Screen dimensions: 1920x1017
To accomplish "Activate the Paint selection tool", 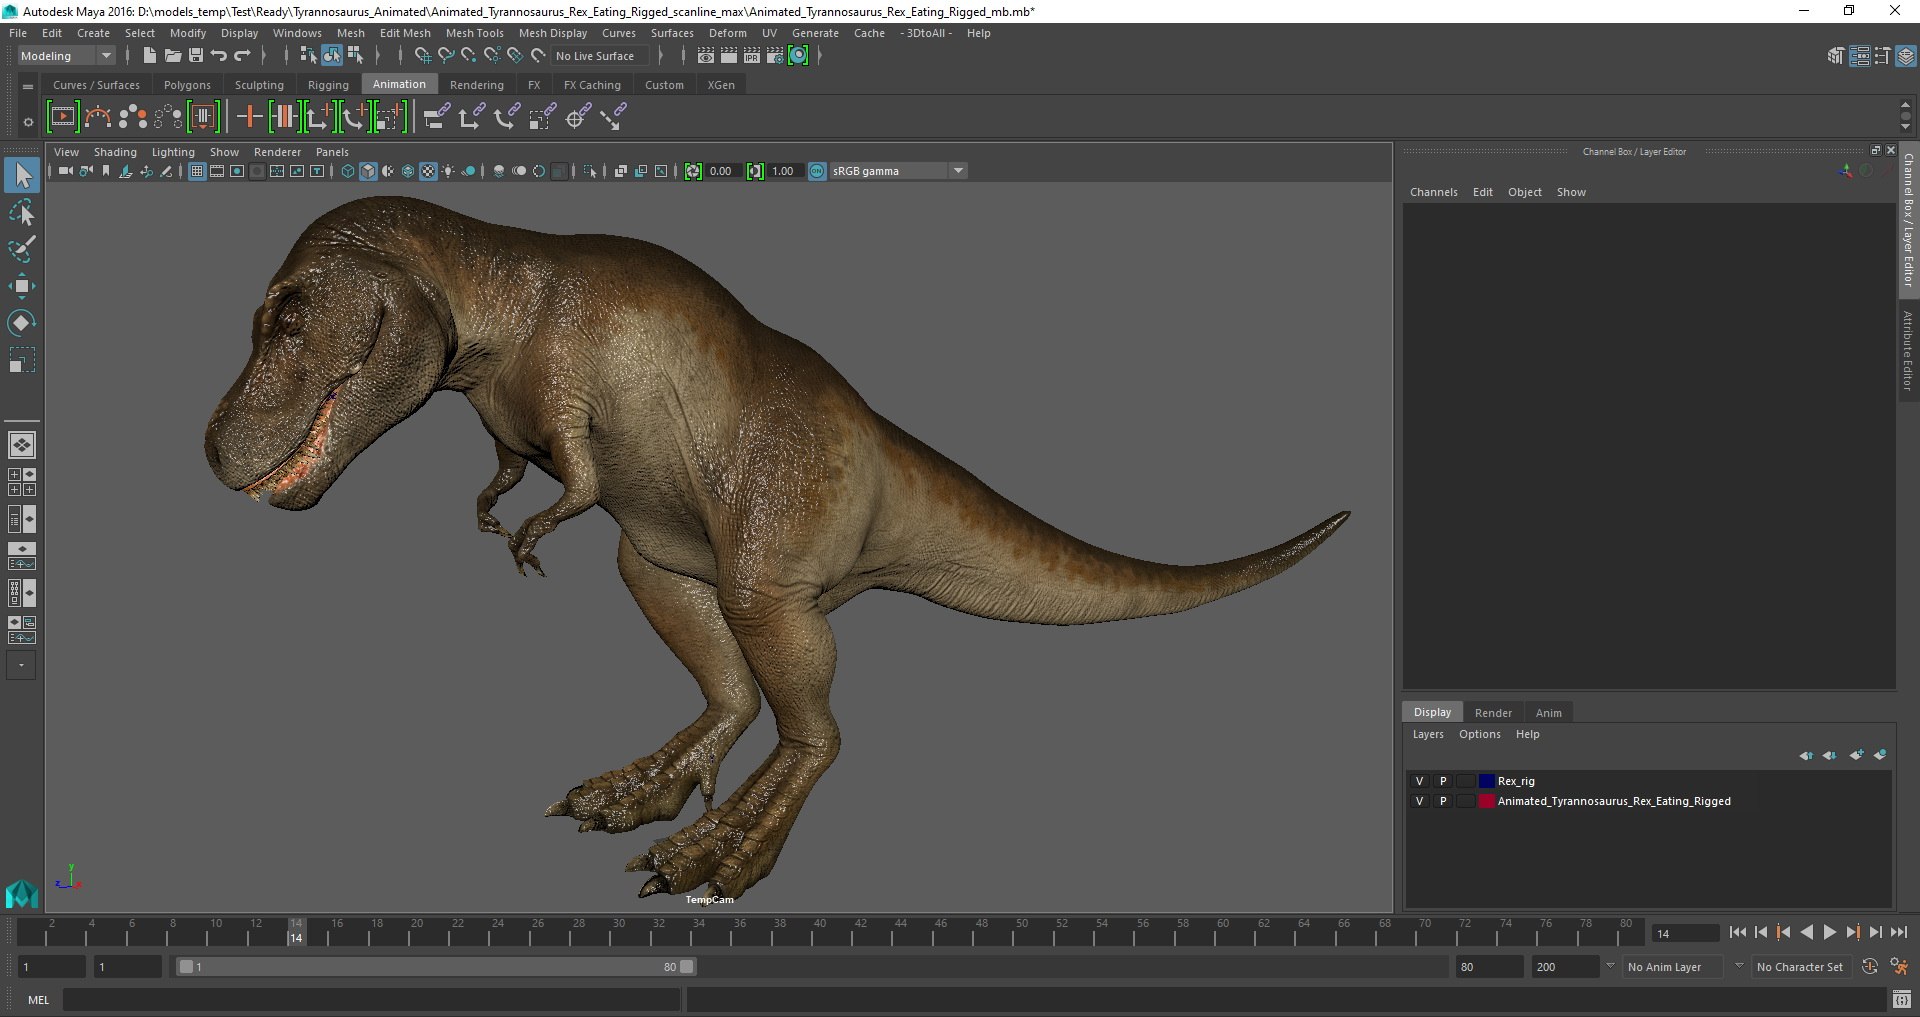I will point(22,249).
